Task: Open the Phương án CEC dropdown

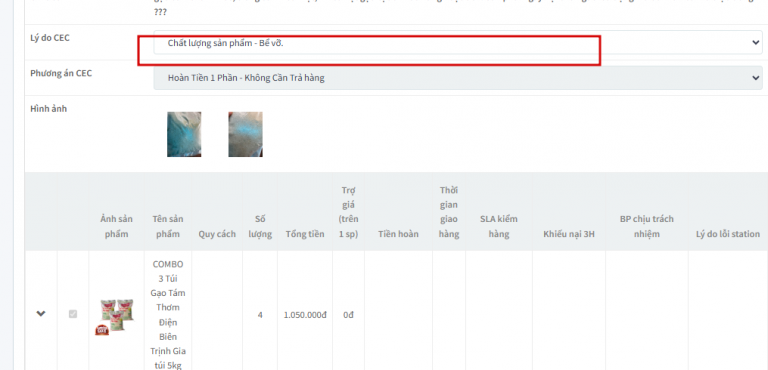Action: click(x=457, y=78)
